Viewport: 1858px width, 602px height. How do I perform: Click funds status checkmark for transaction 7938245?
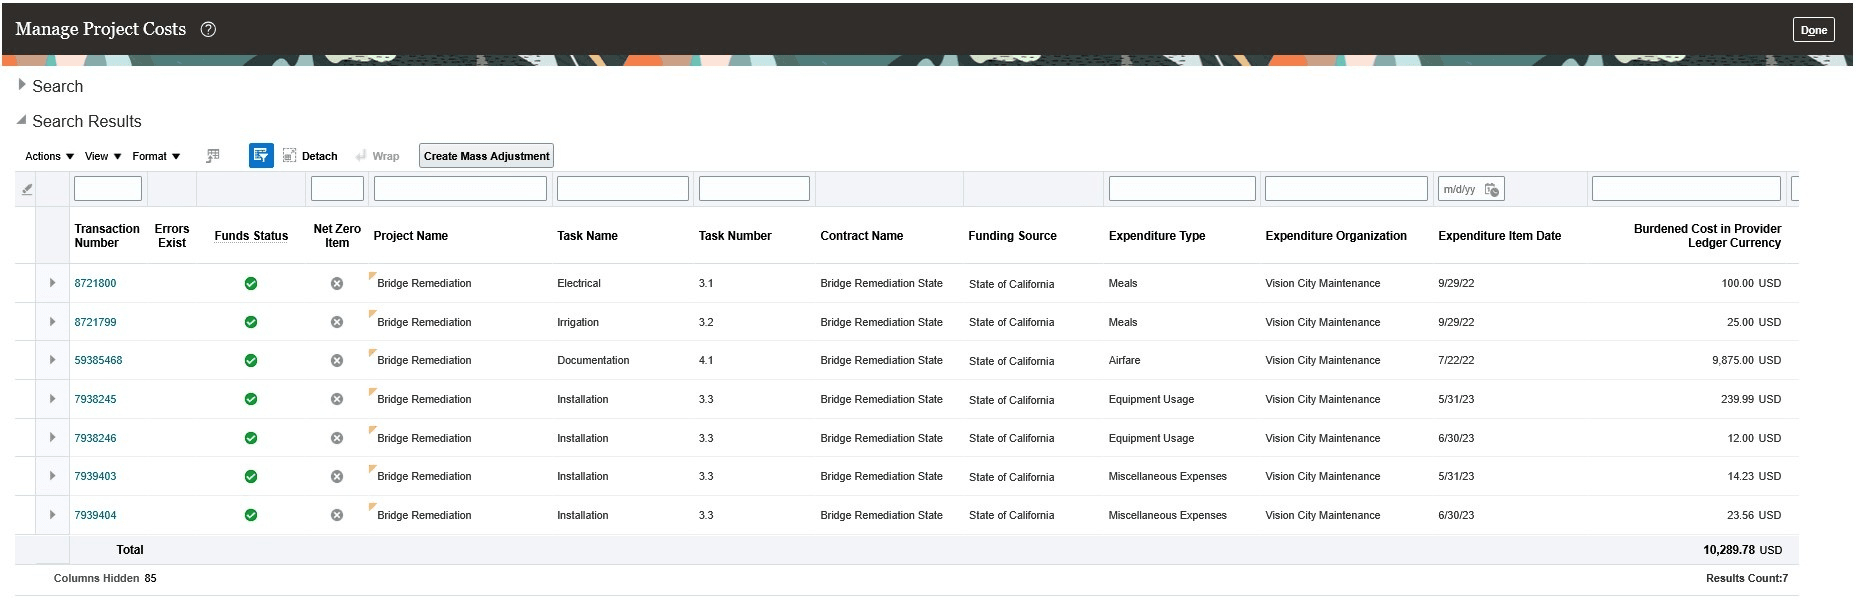[x=251, y=399]
